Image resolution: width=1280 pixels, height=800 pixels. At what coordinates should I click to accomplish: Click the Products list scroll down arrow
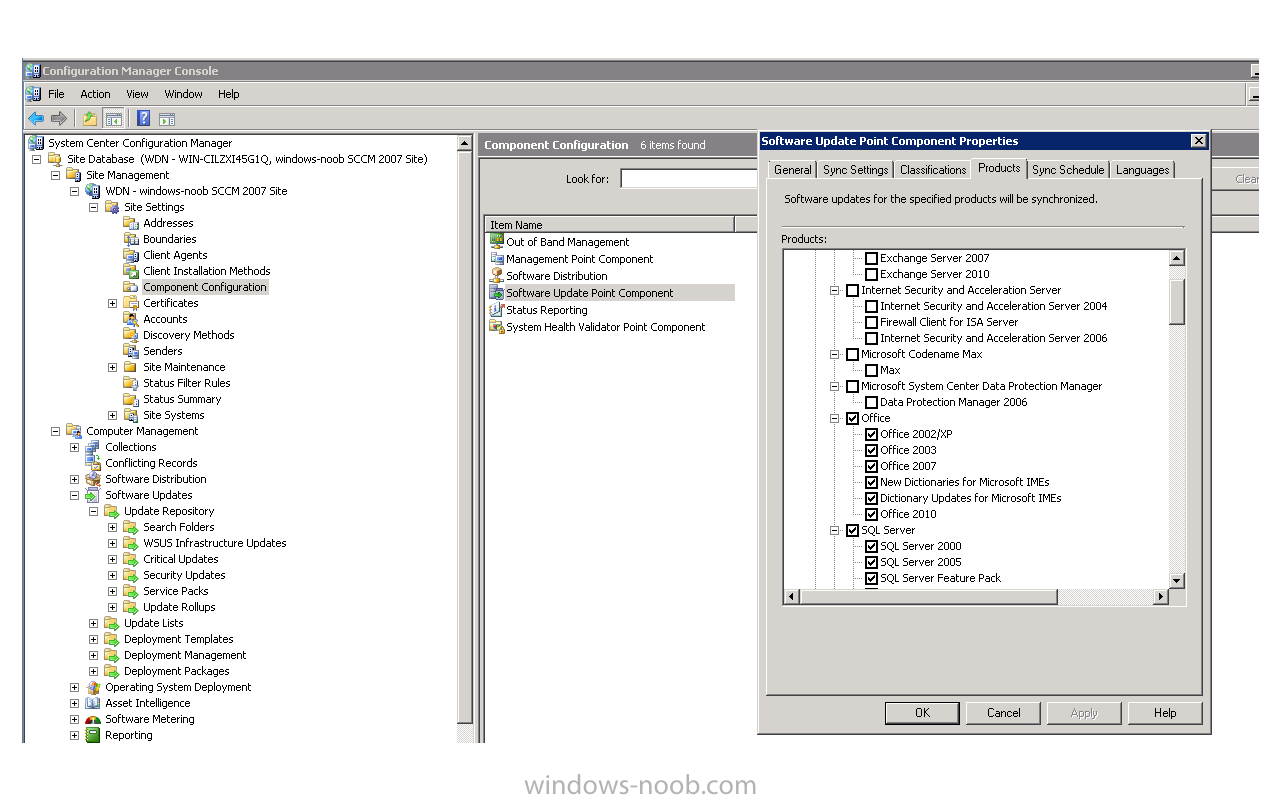pos(1177,581)
